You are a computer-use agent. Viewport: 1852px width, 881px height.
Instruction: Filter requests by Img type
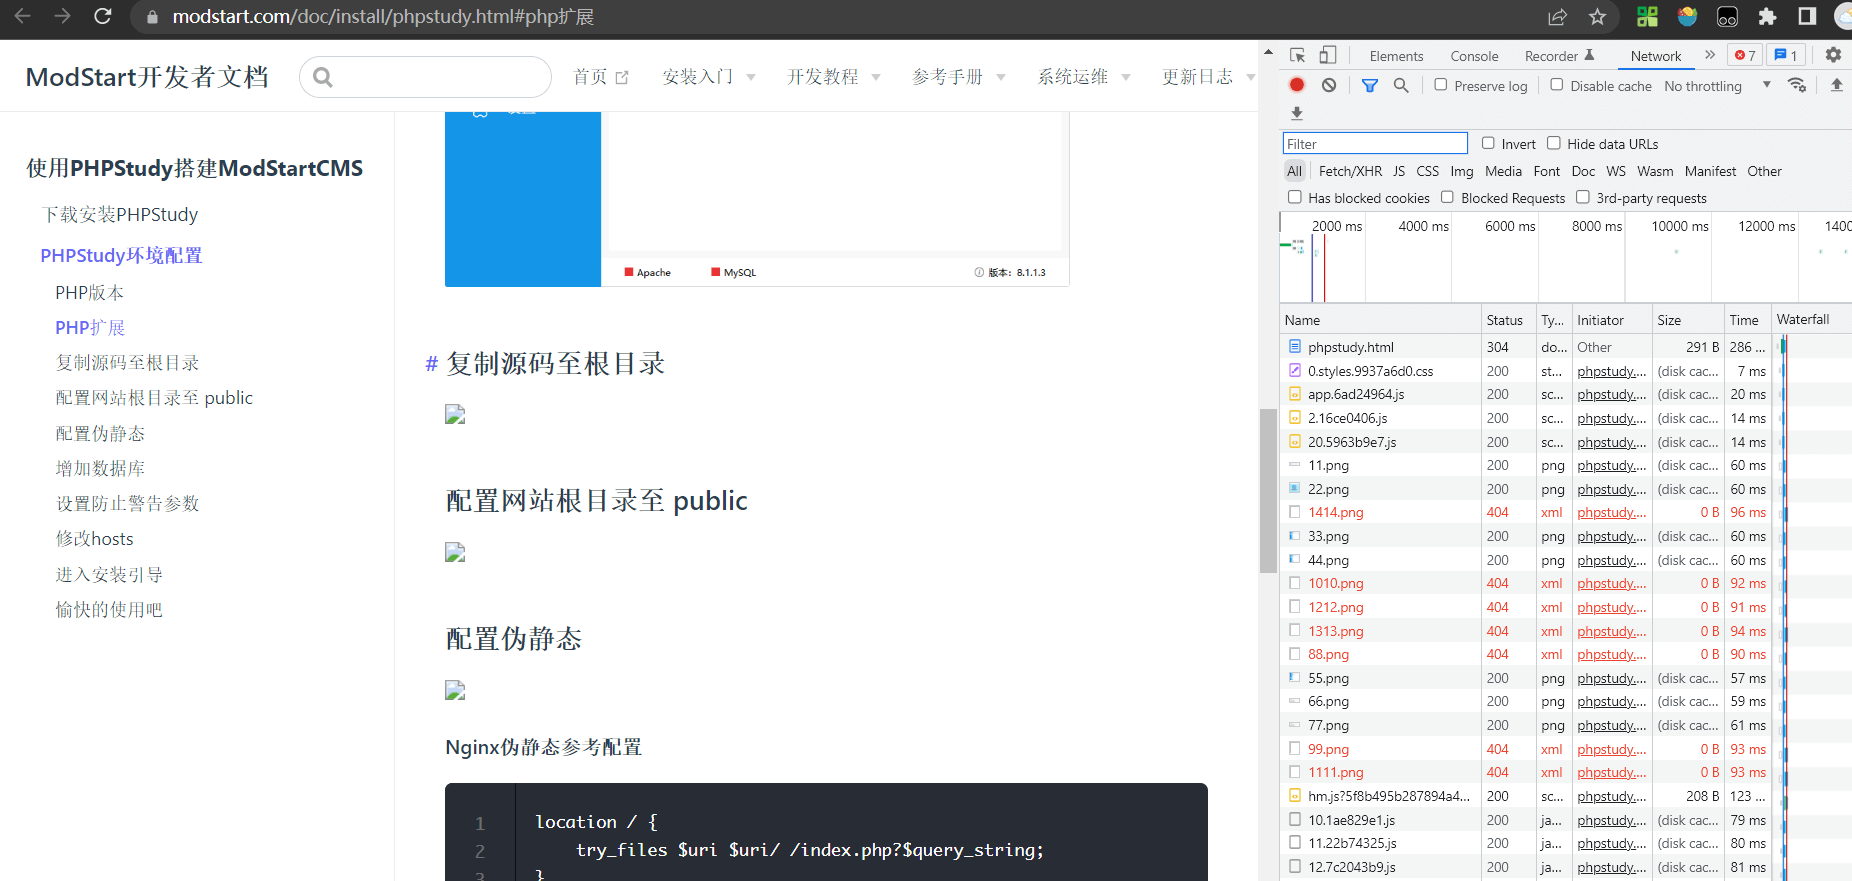pyautogui.click(x=1462, y=171)
